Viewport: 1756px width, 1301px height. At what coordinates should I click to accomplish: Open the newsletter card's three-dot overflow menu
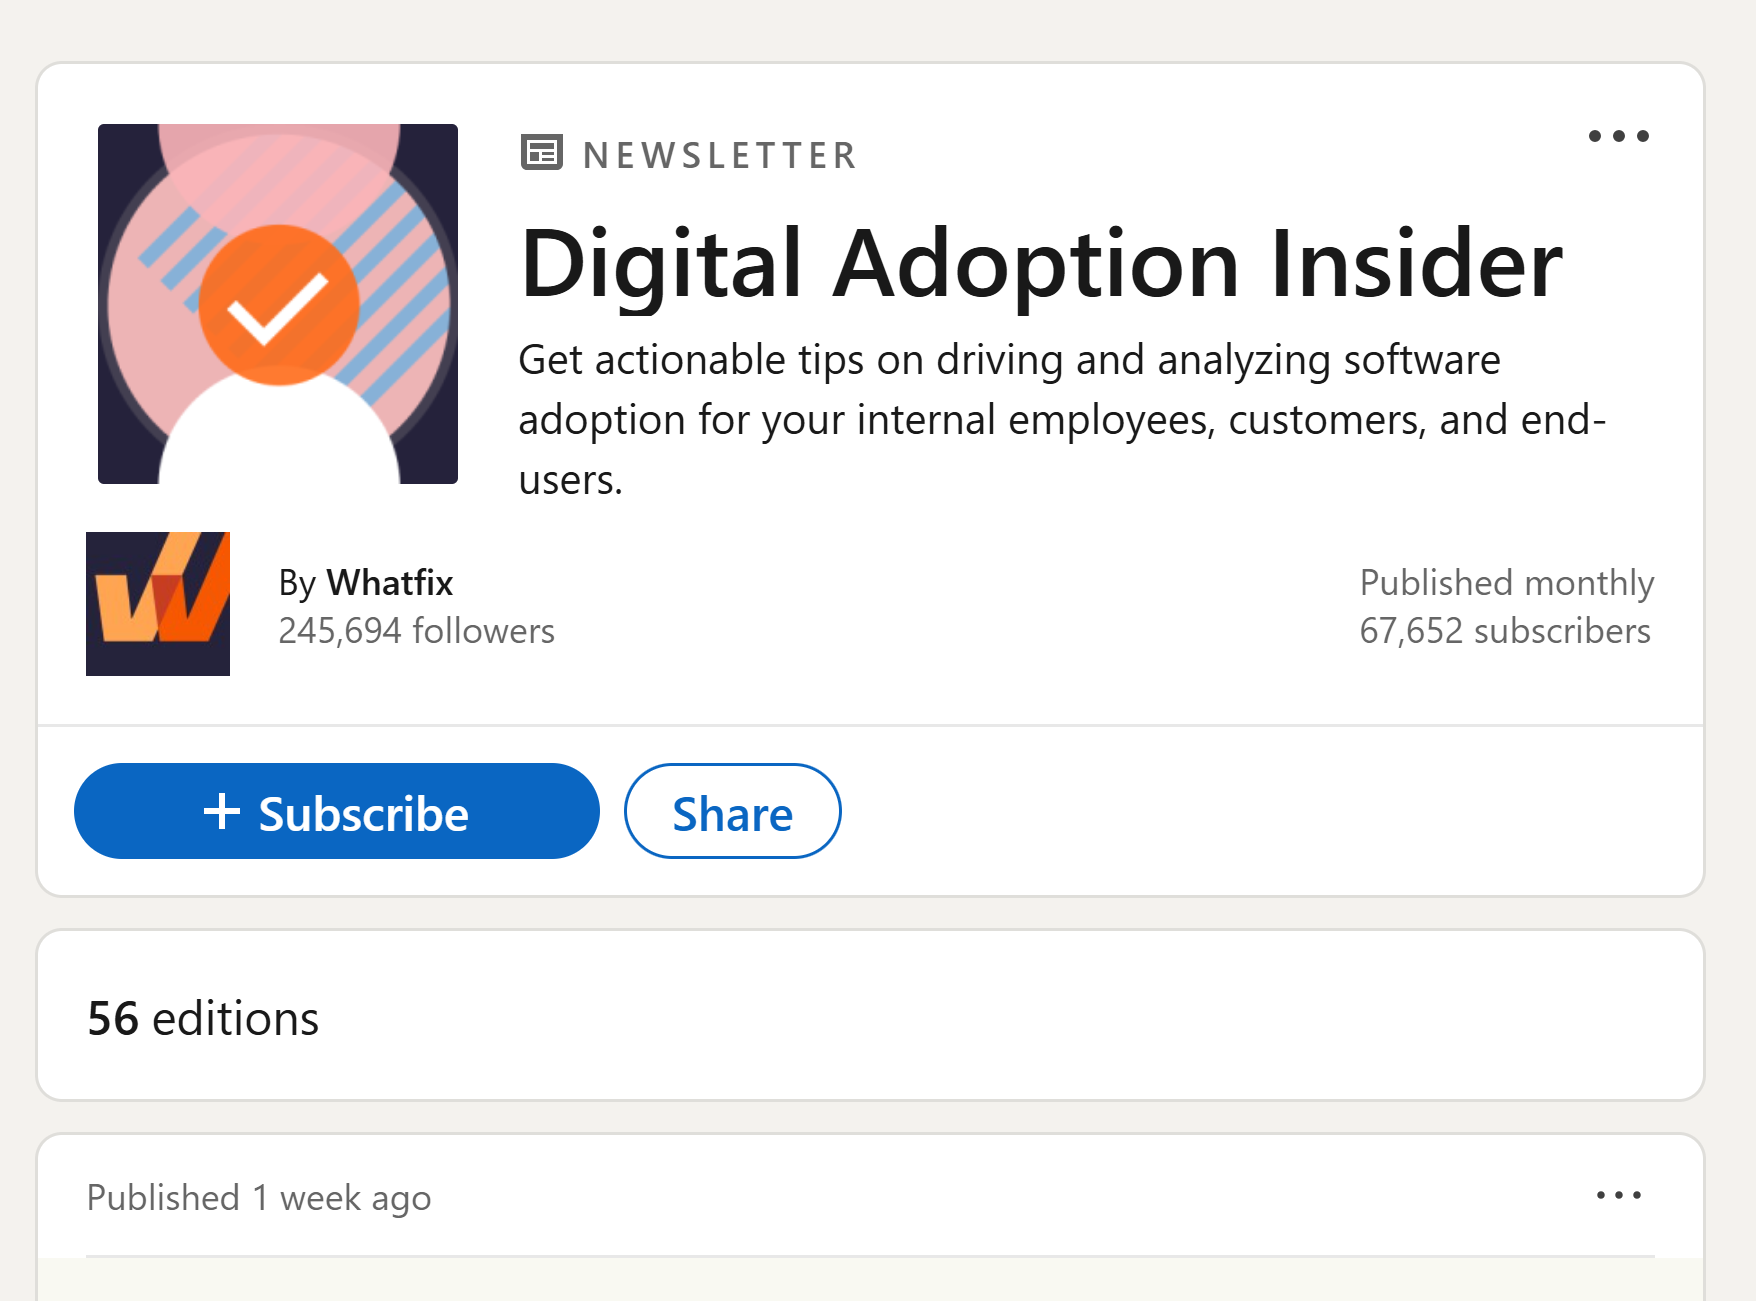point(1618,136)
